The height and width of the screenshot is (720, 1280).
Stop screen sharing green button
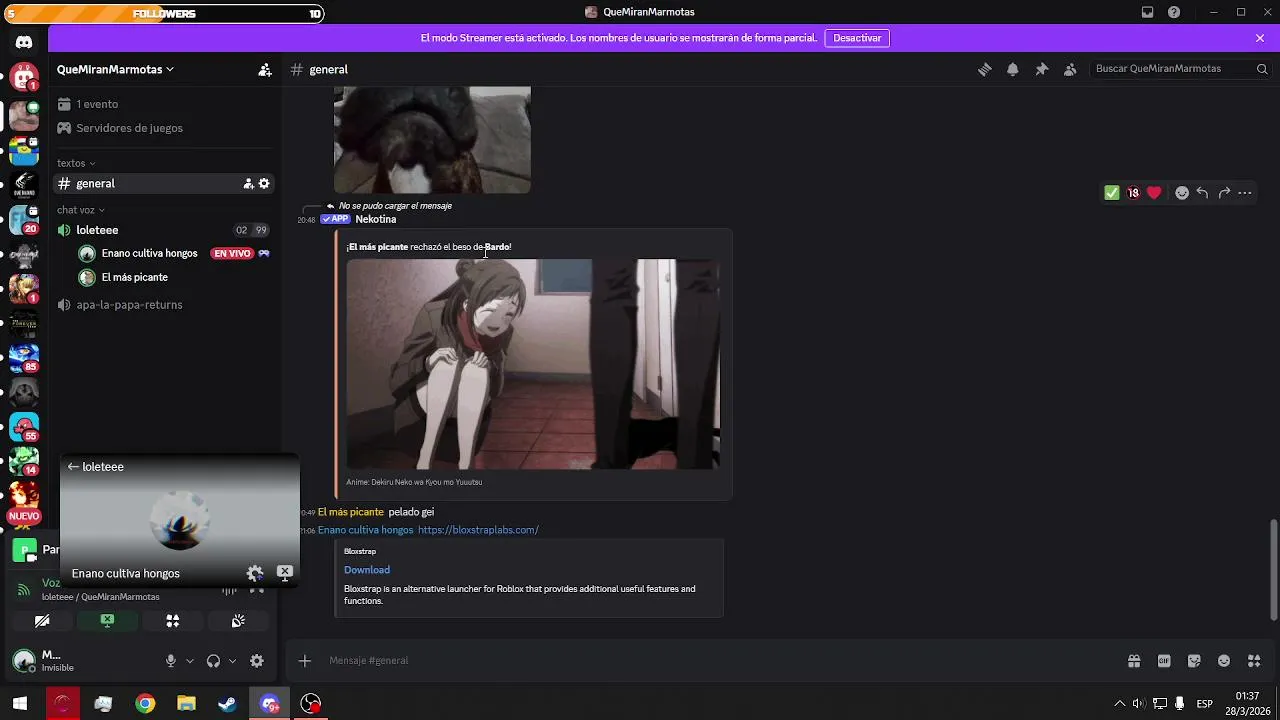pos(107,621)
